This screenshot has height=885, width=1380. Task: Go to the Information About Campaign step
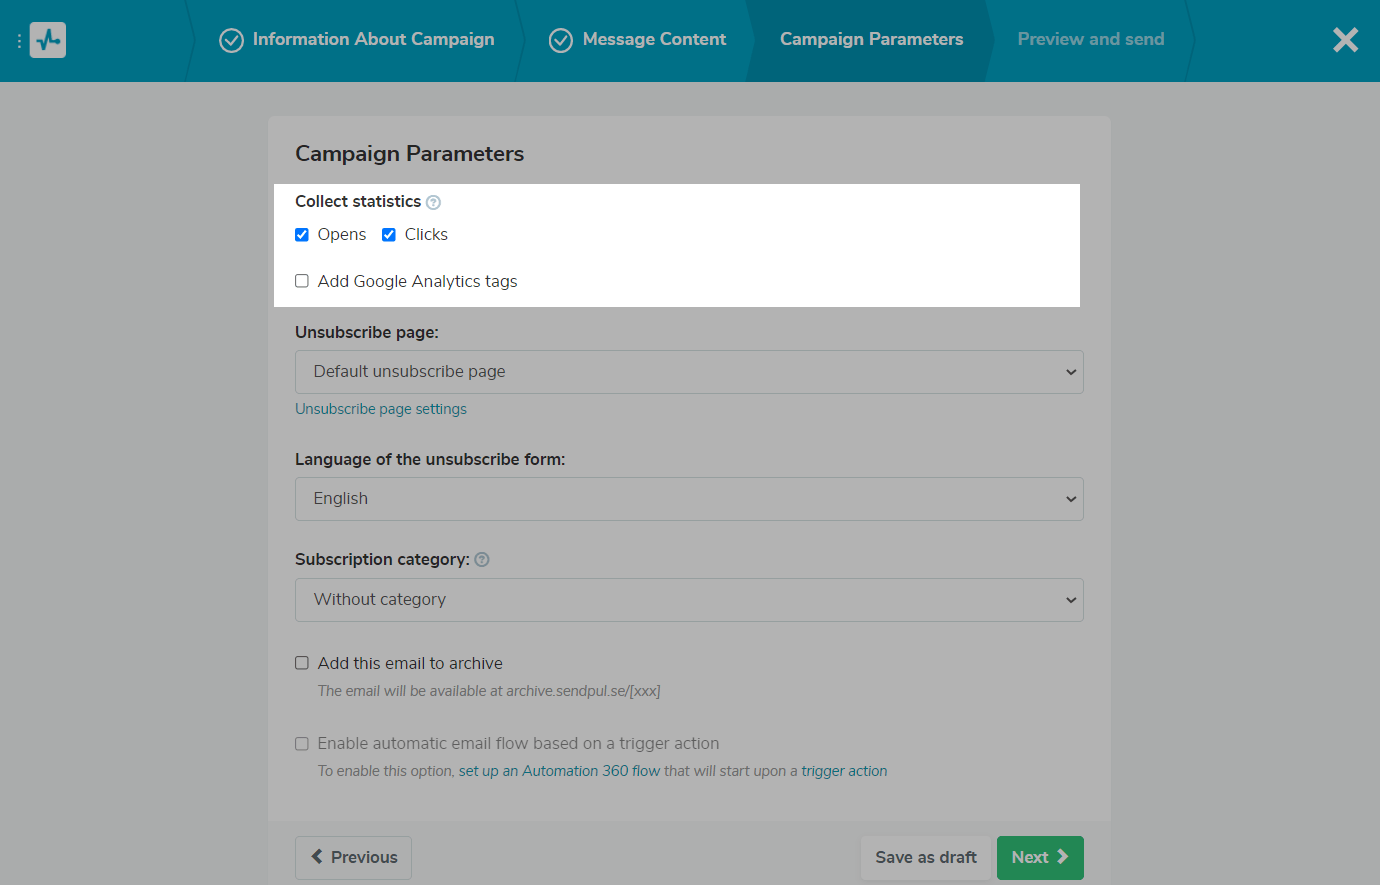click(373, 39)
